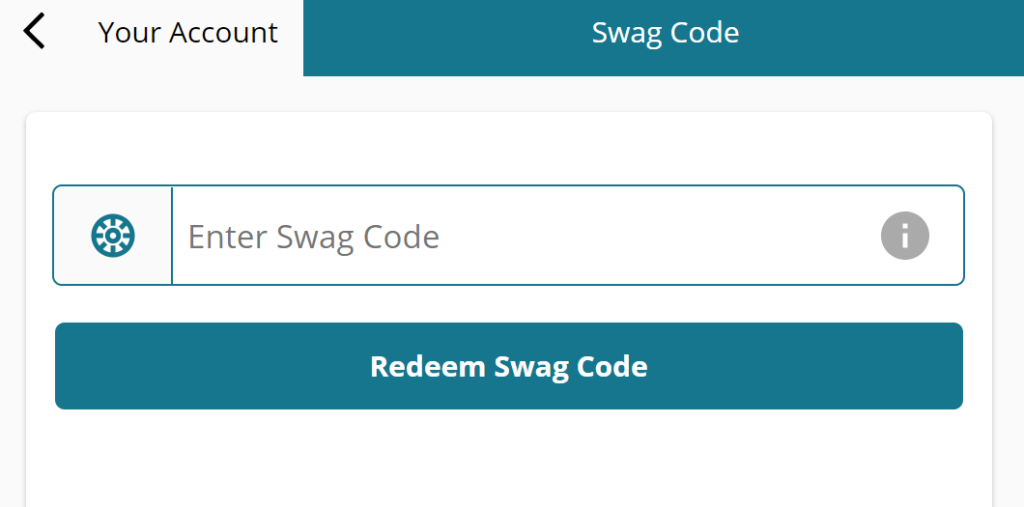Select the Your Account label
The image size is (1024, 507).
pos(188,32)
